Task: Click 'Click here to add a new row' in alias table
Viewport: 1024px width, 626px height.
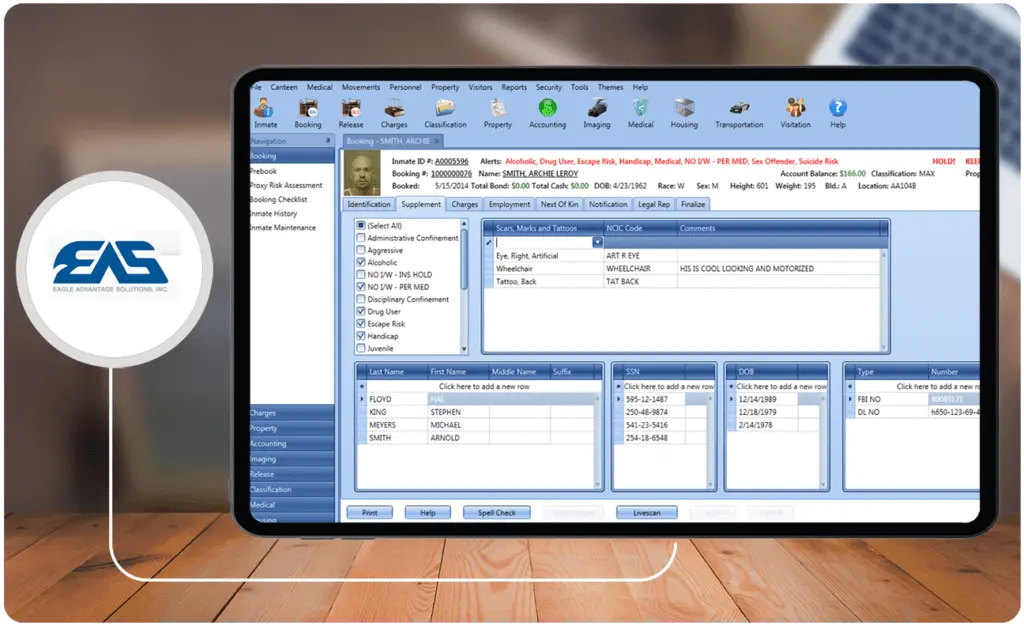Action: tap(484, 386)
